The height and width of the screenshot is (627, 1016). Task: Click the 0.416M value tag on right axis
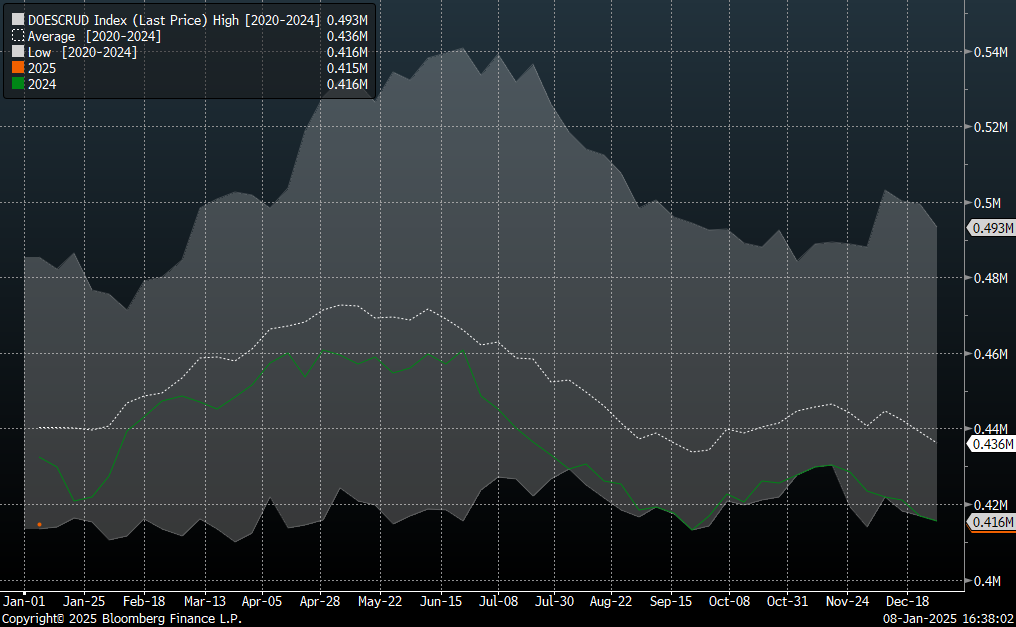tap(991, 522)
